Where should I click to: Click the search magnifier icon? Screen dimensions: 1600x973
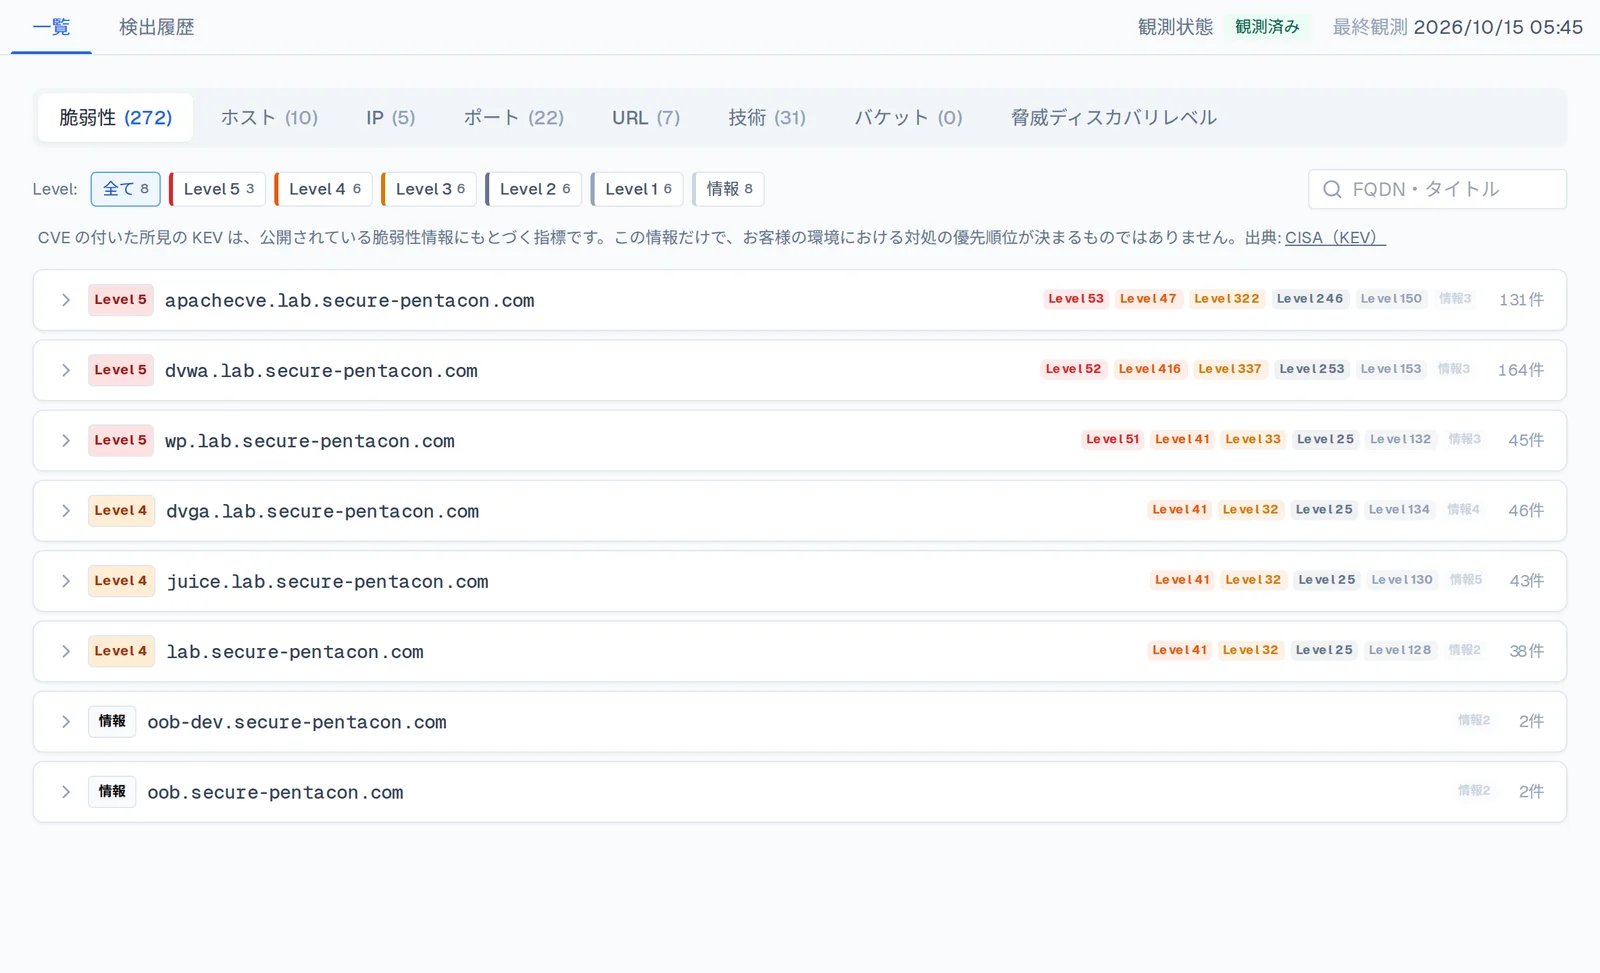tap(1332, 189)
